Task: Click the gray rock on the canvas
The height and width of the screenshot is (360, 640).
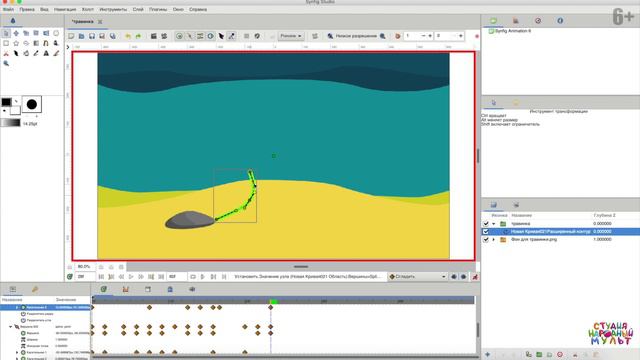Action: tap(189, 220)
